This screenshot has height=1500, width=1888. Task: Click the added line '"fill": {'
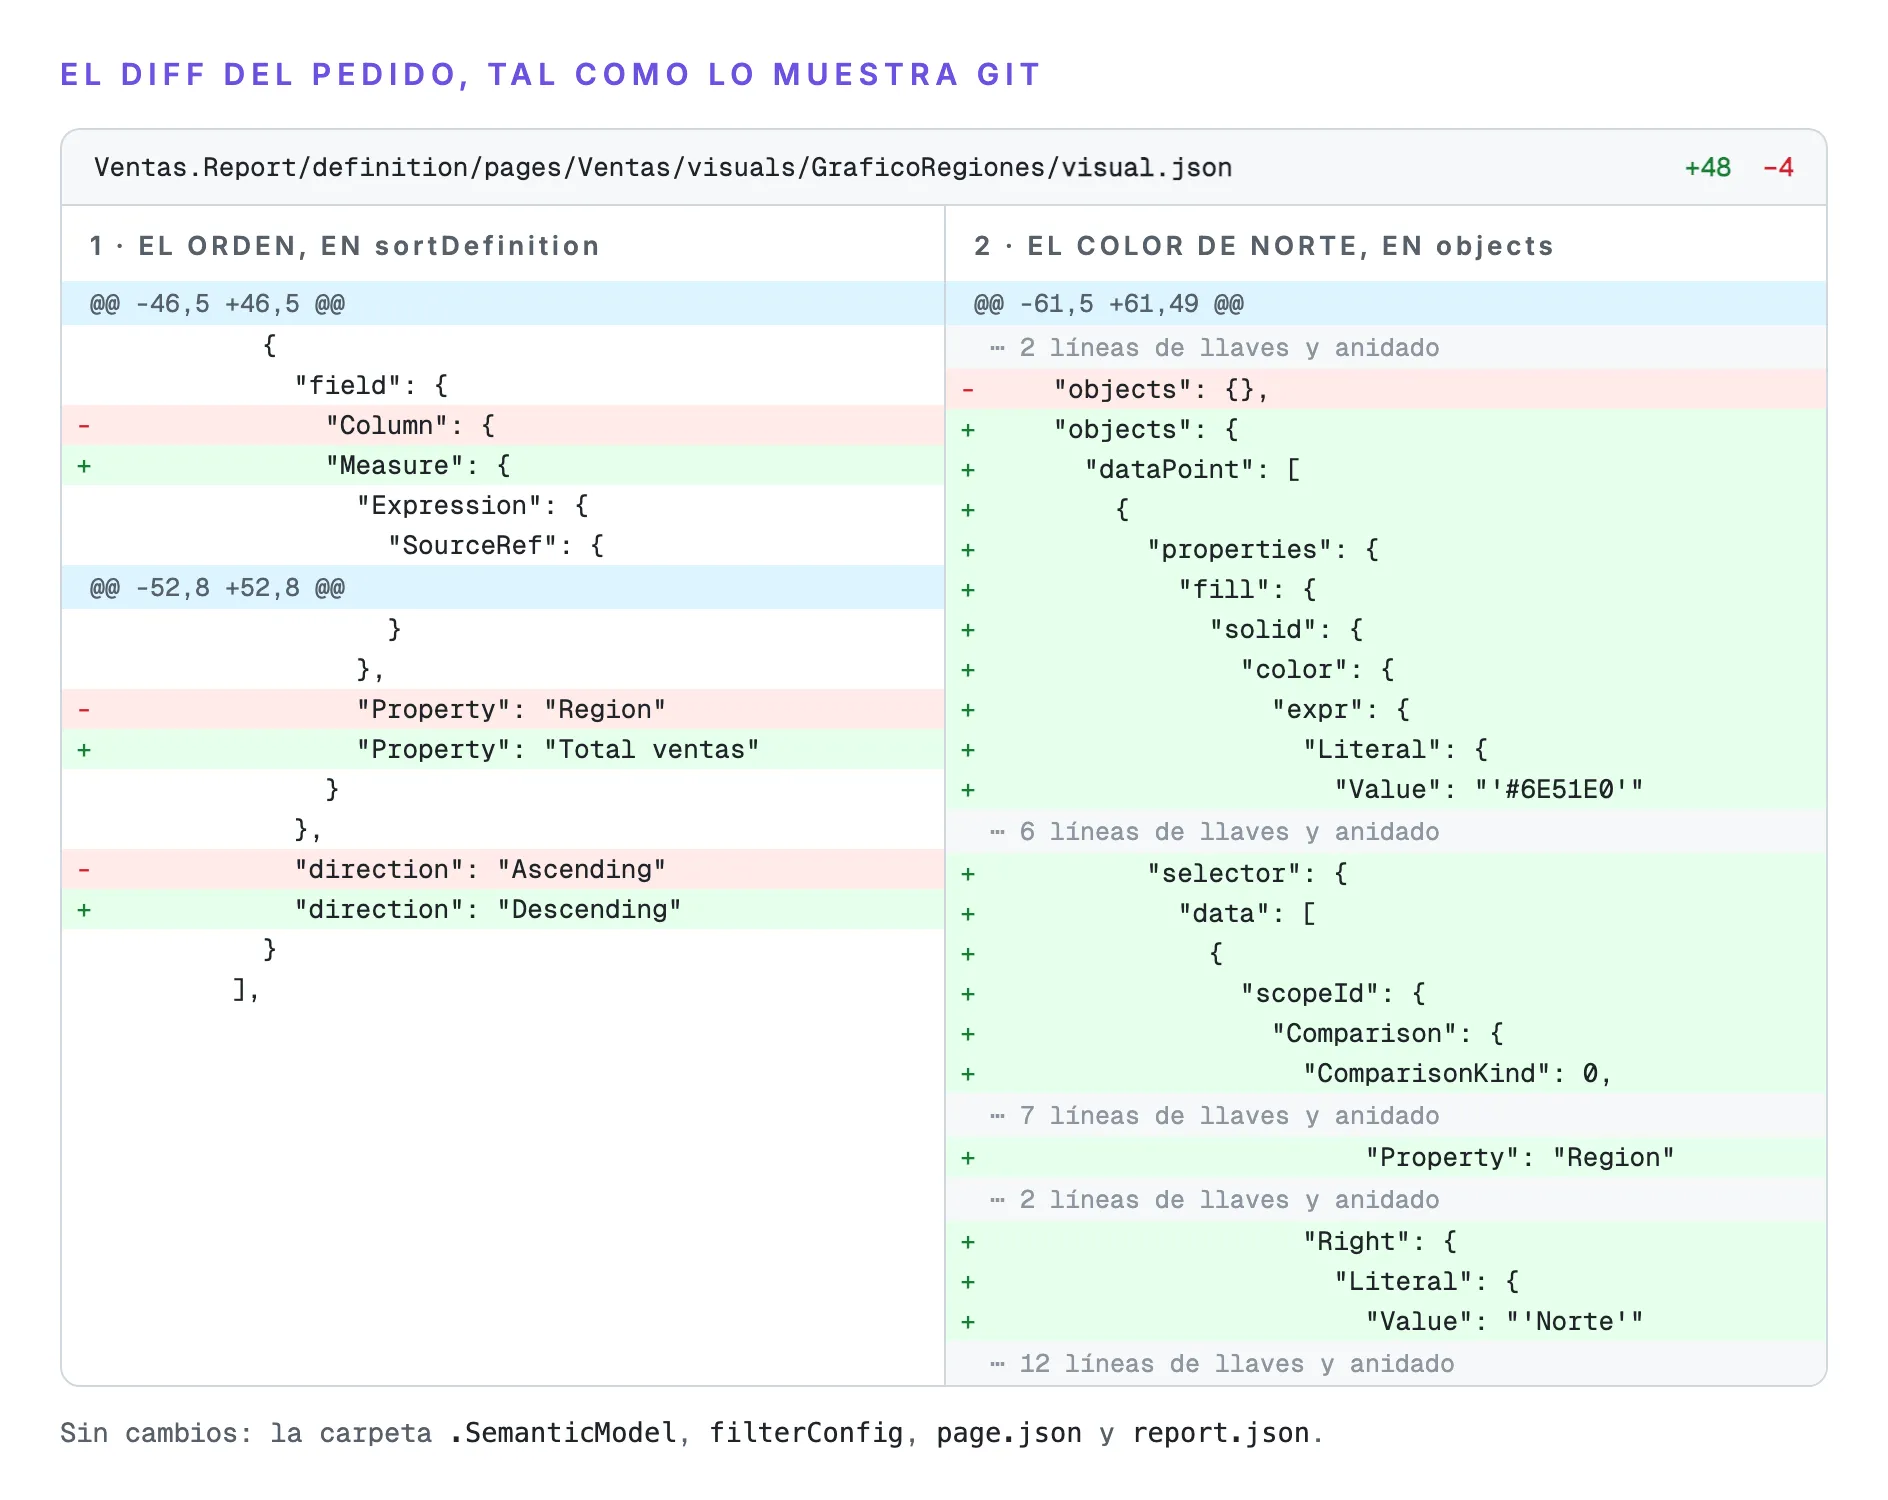click(1386, 590)
